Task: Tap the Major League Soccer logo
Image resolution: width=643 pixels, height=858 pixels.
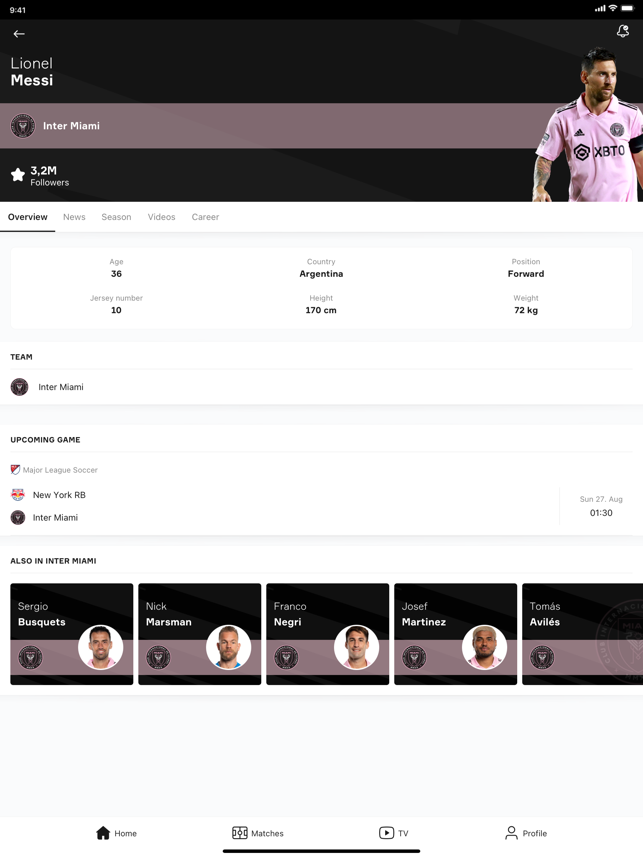Action: tap(15, 469)
